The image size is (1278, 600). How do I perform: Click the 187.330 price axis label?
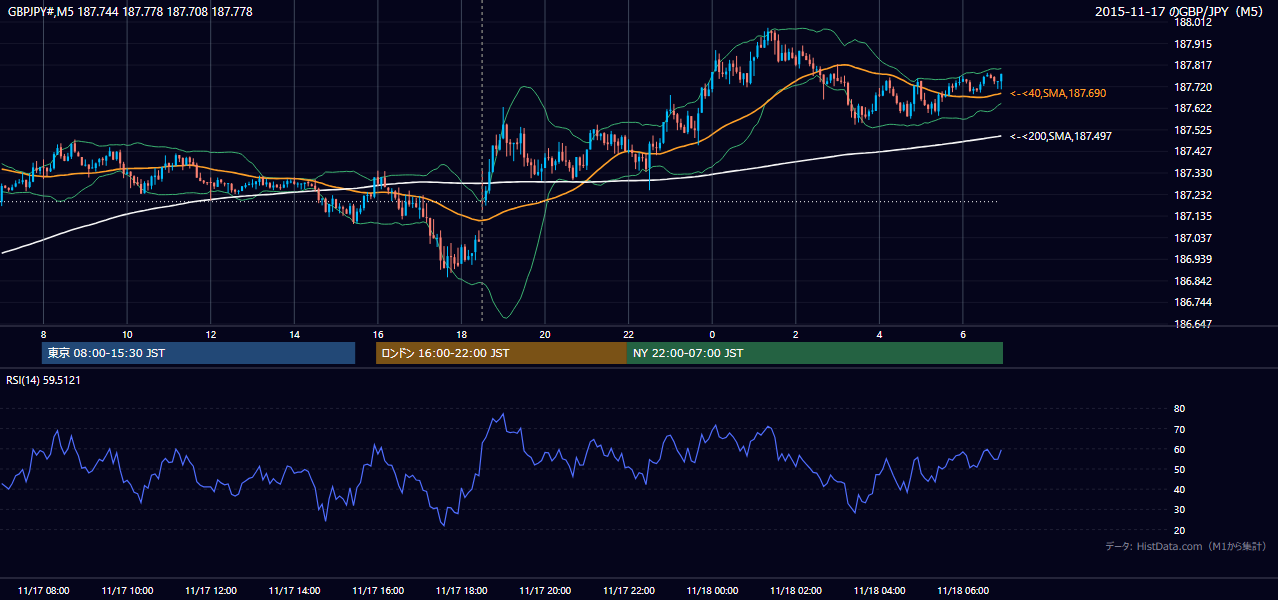click(x=1193, y=174)
